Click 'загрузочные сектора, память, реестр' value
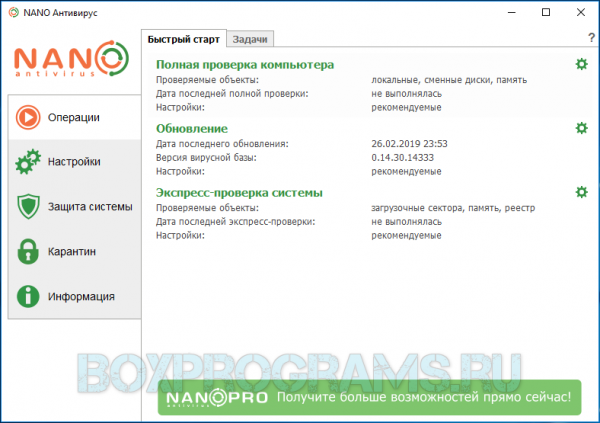Image resolution: width=600 pixels, height=423 pixels. pos(453,208)
